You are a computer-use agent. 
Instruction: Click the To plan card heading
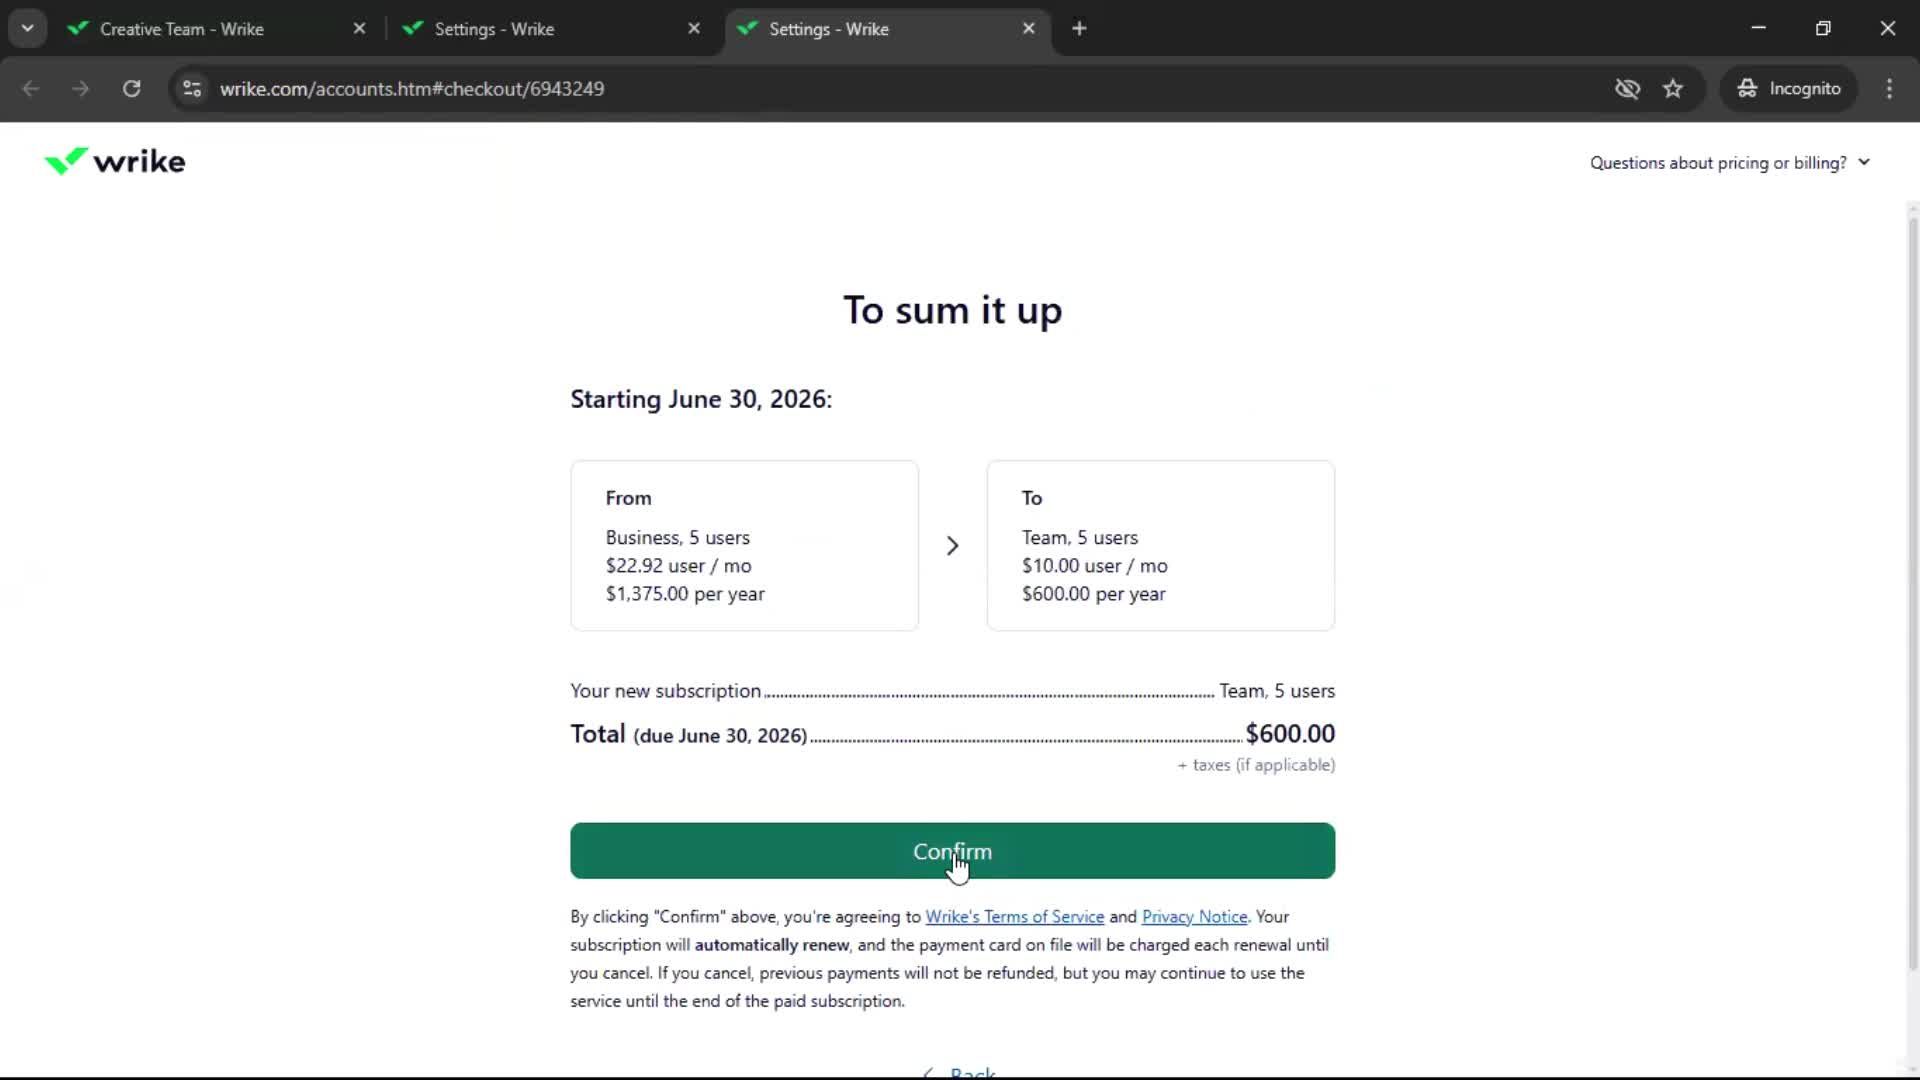[1032, 498]
